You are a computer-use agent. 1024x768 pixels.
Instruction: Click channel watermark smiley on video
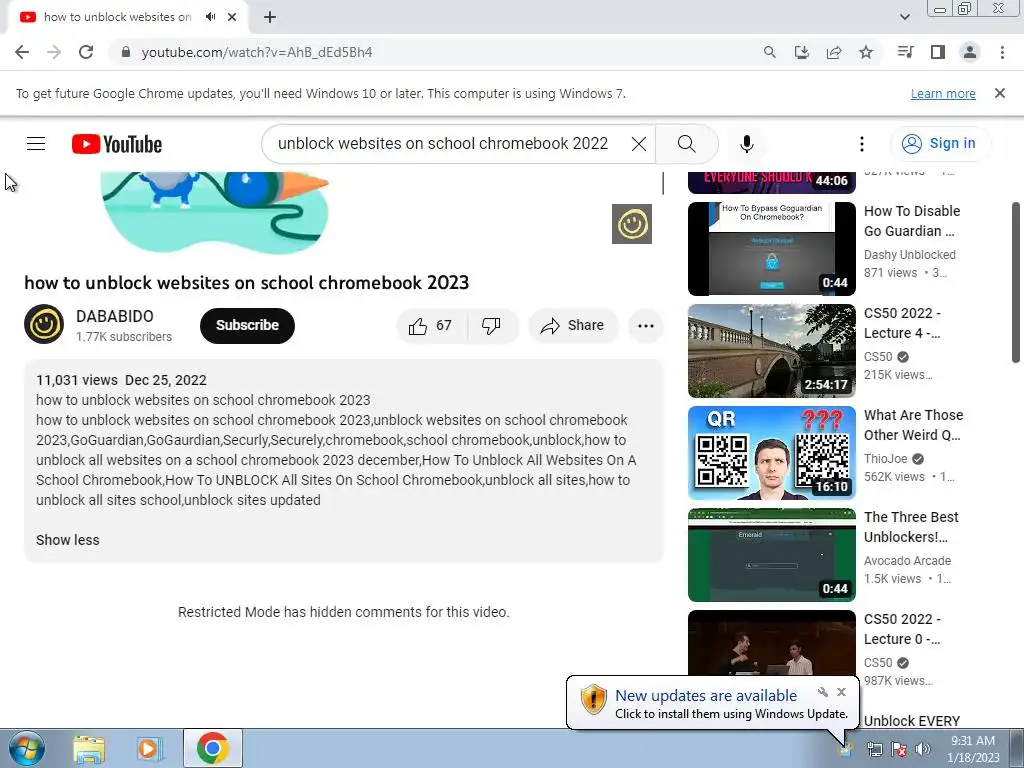click(x=632, y=224)
